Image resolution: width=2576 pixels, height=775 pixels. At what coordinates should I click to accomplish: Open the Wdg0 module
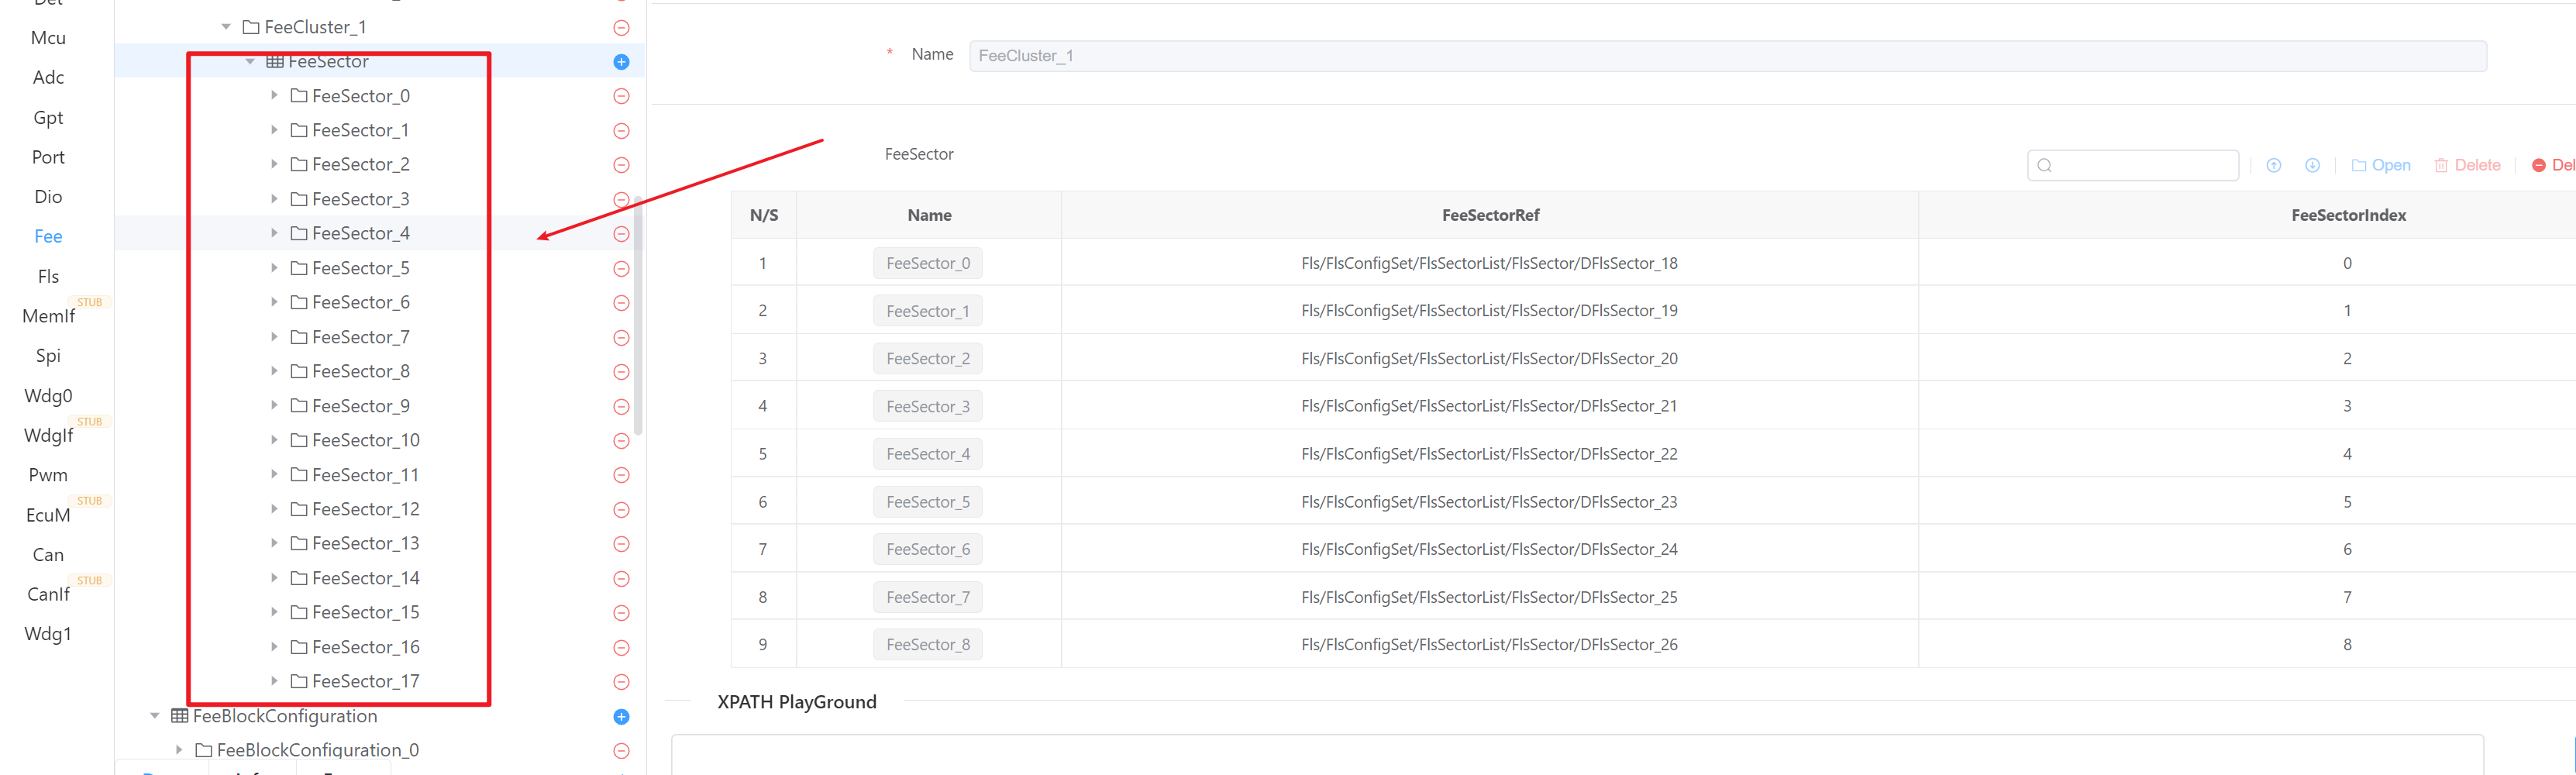tap(48, 396)
